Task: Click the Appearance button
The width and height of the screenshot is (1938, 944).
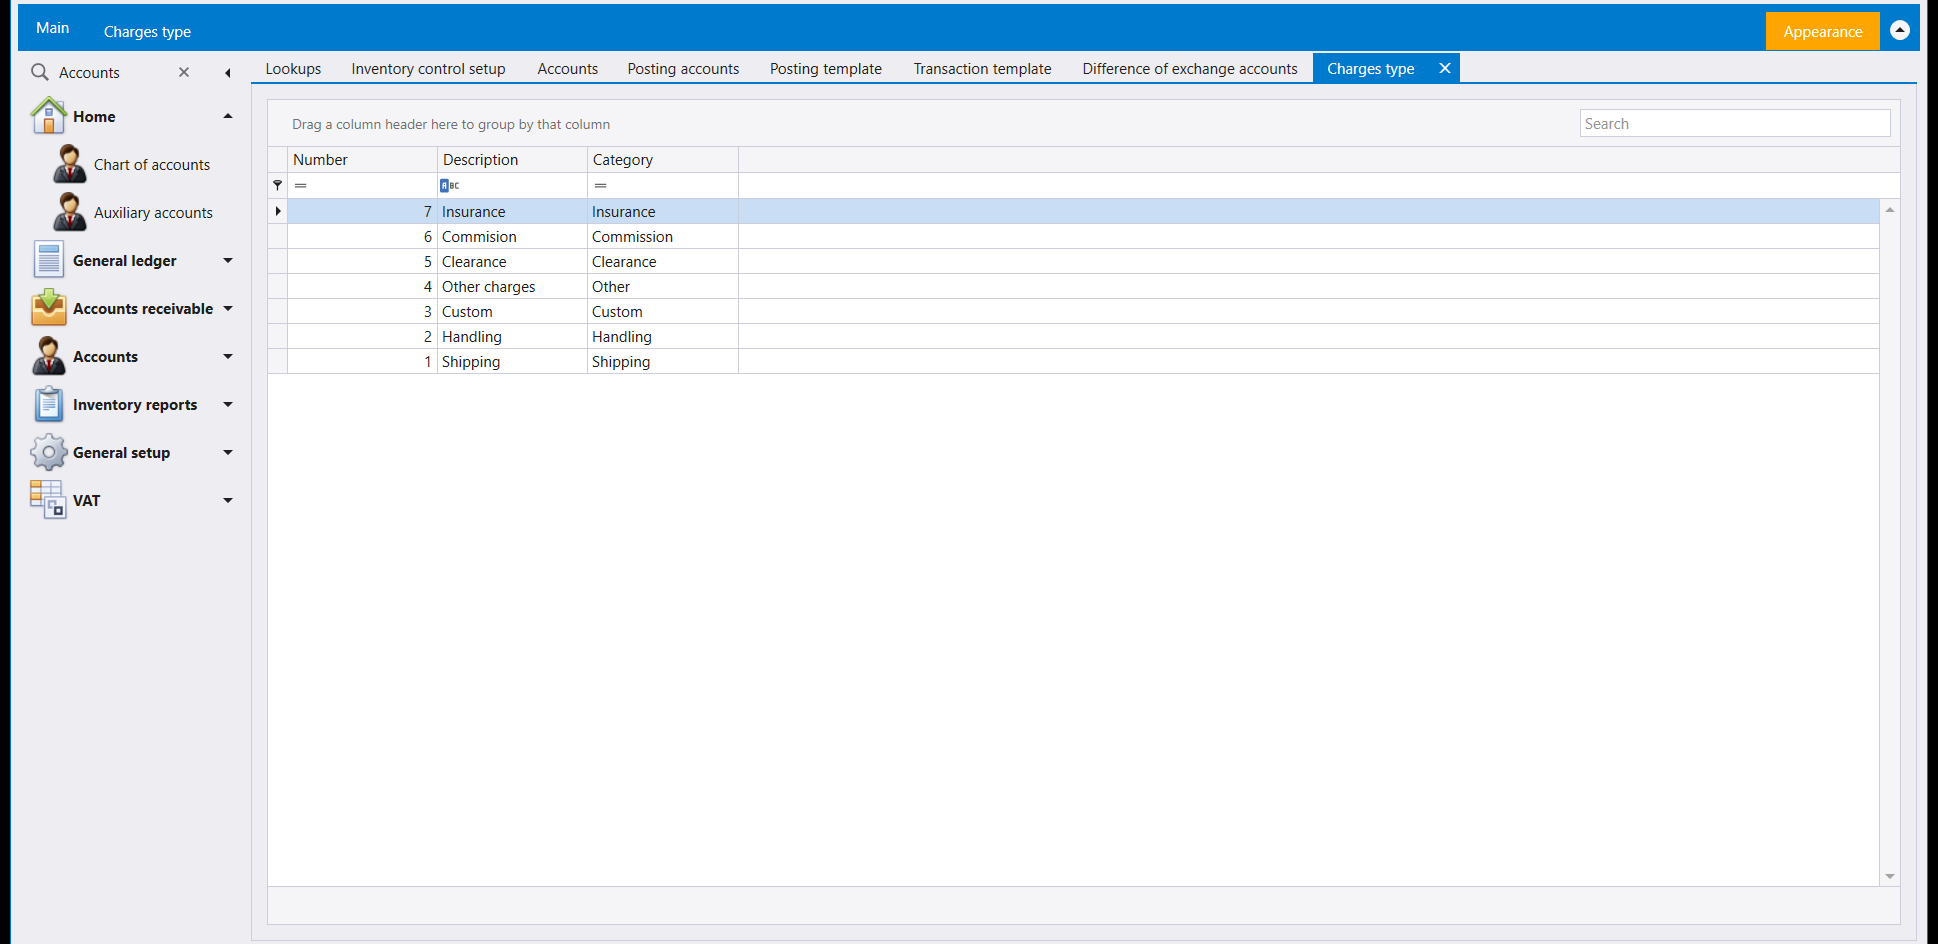Action: click(1822, 31)
